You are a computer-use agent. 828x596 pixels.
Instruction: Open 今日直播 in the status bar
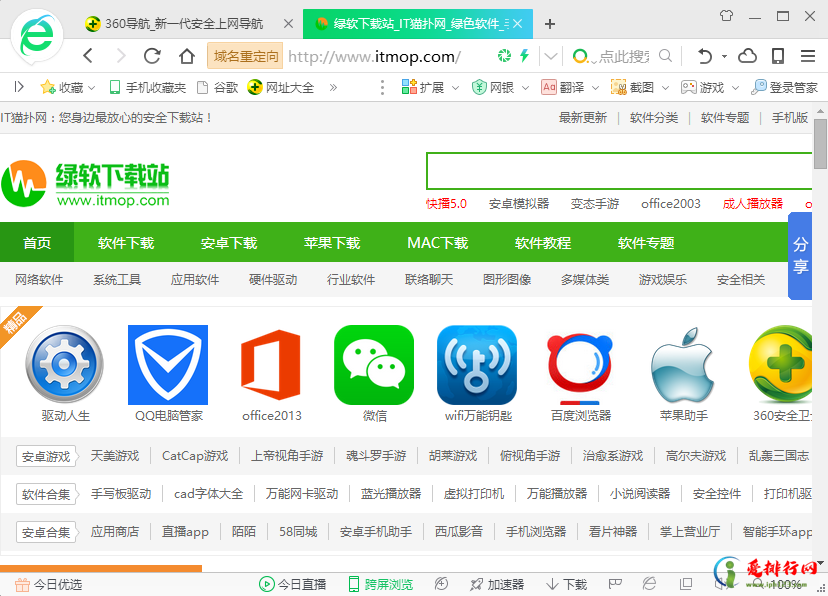(x=293, y=584)
